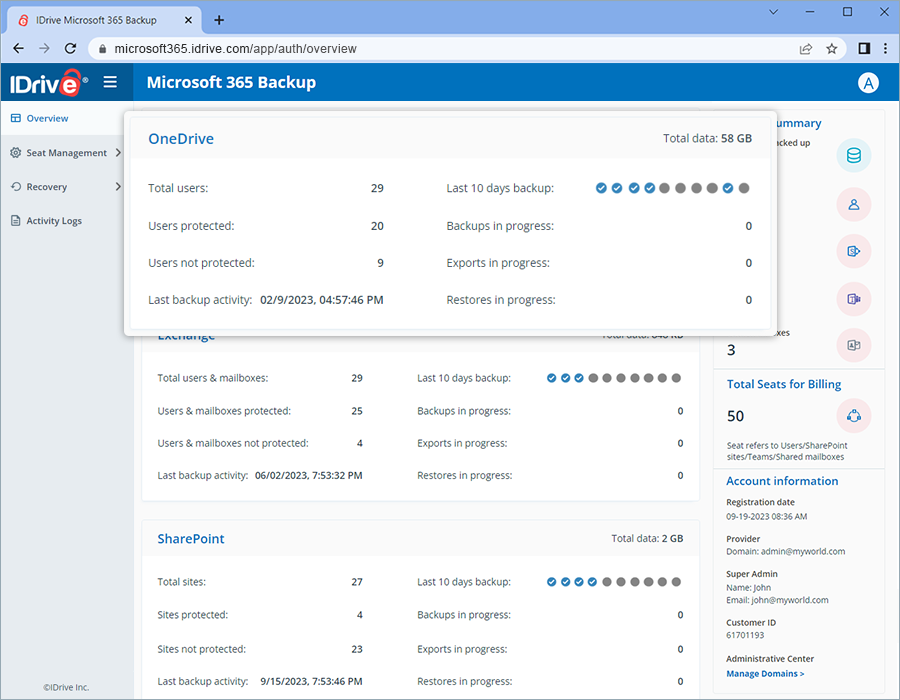The image size is (900, 700).
Task: Click the SharePoint summary icon
Action: click(854, 251)
